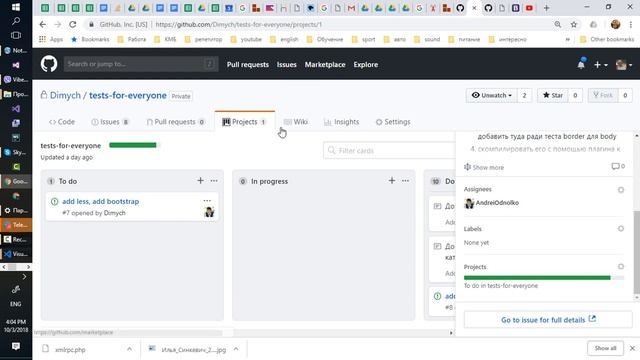Viewport: 640px width, 360px height.
Task: Select the Projects tab
Action: point(244,122)
